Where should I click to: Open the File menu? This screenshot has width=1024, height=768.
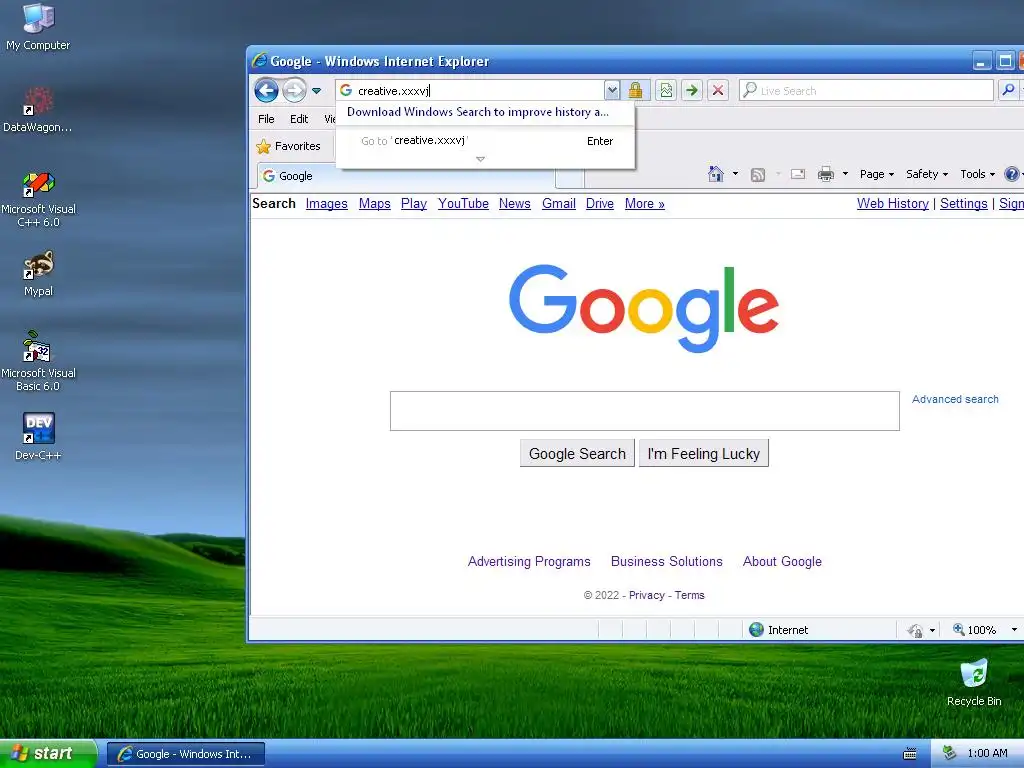pos(266,119)
